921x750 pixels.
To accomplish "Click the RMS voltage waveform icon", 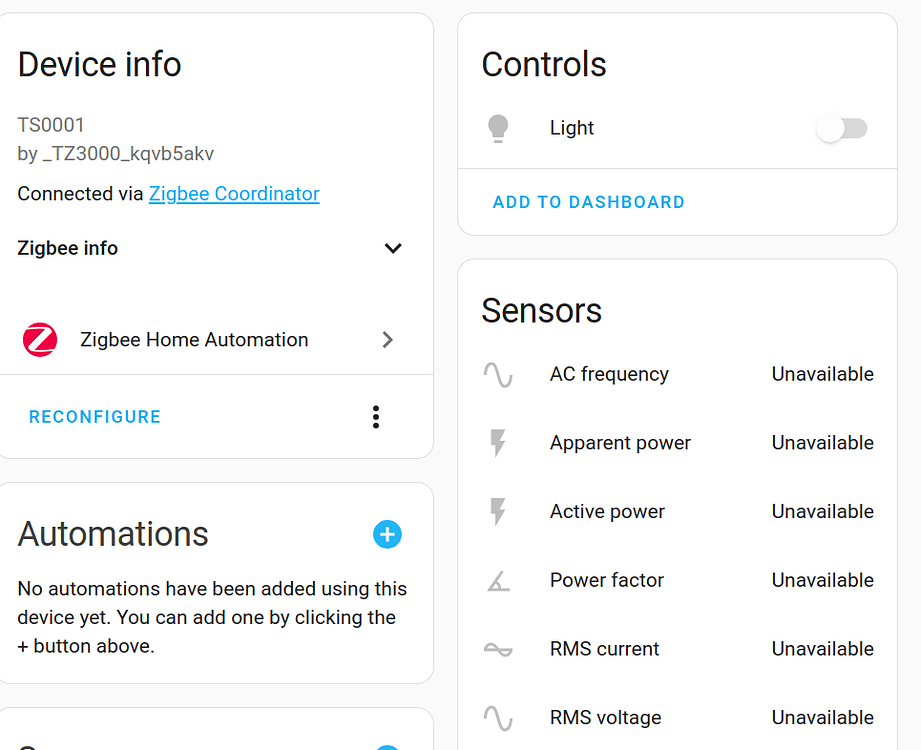I will click(x=500, y=717).
